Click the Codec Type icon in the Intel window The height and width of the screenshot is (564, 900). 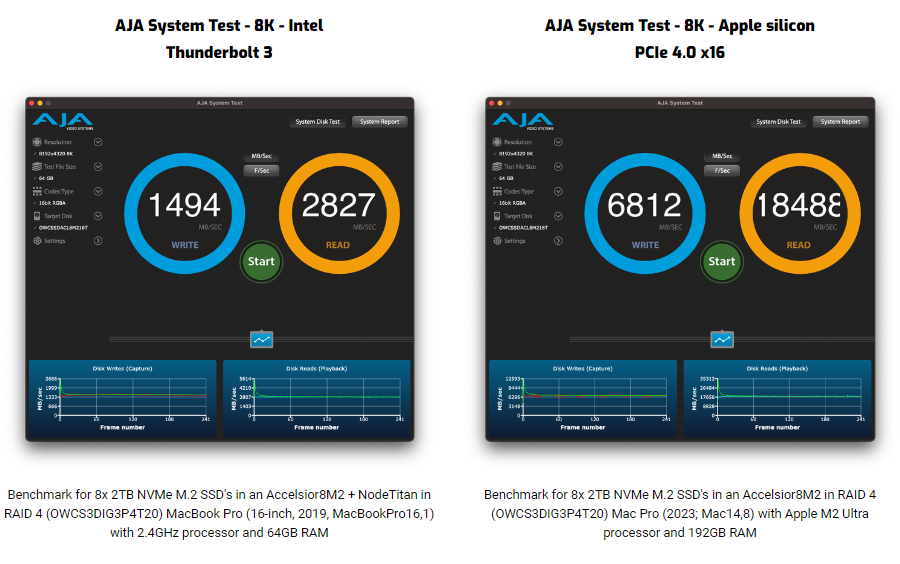[37, 191]
